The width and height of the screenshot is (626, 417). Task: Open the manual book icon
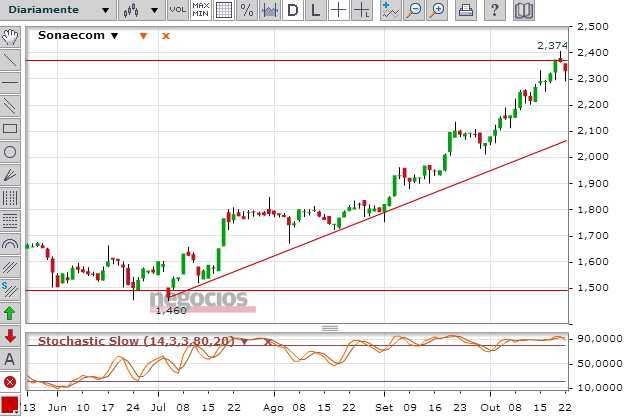523,10
